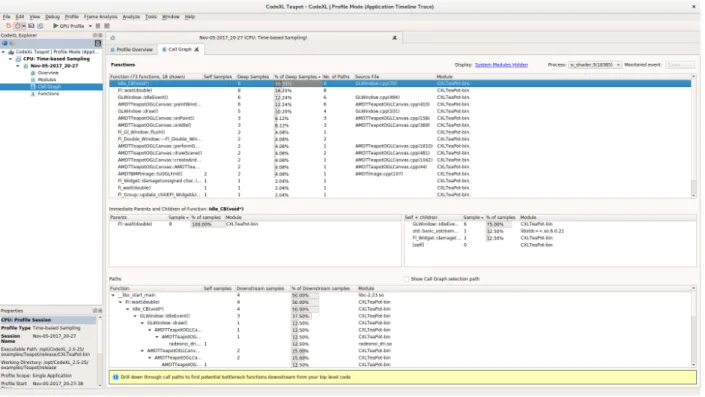Viewport: 705px width, 397px height.
Task: Collapse the CPU: Time-based Sampling node
Action: pos(11,59)
